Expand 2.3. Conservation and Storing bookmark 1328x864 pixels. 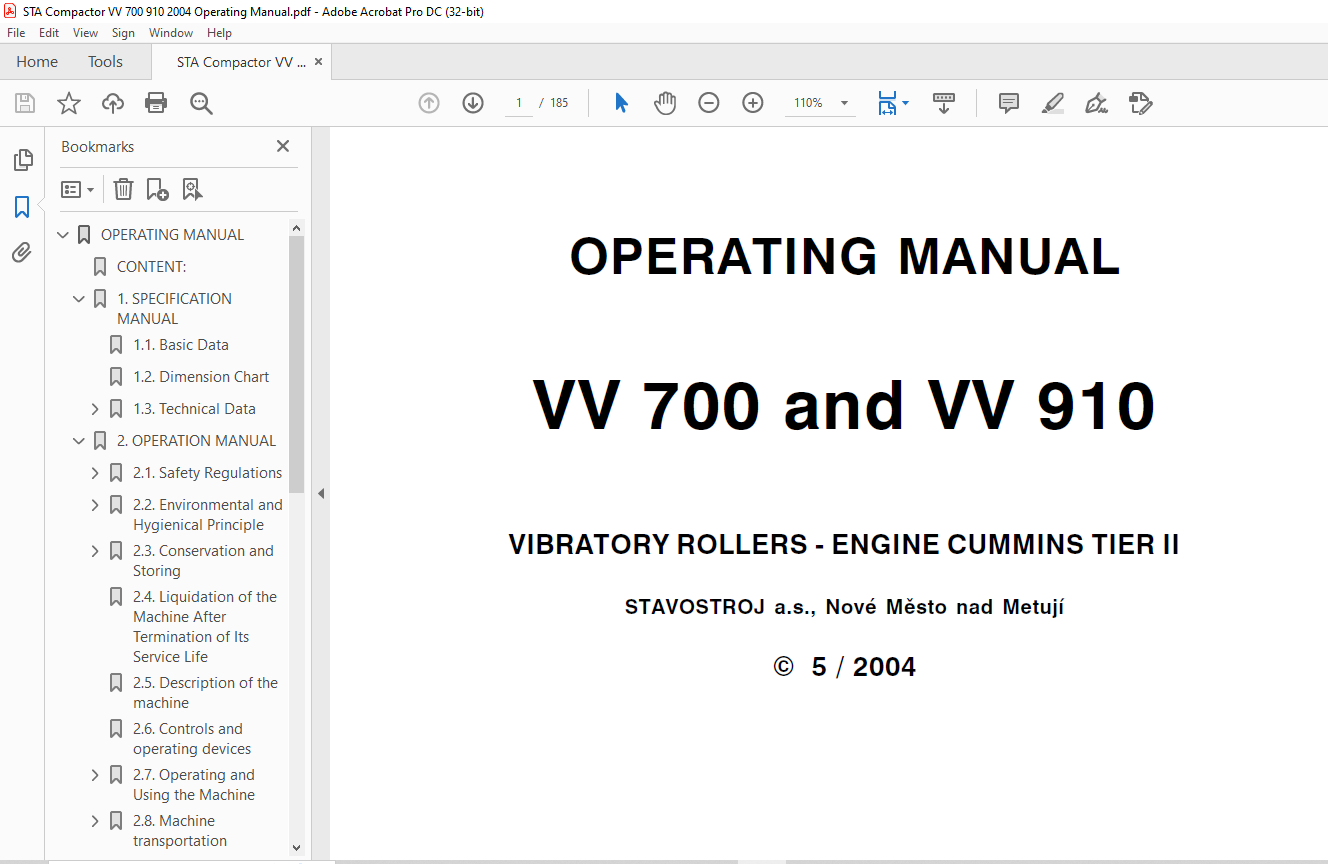[95, 551]
